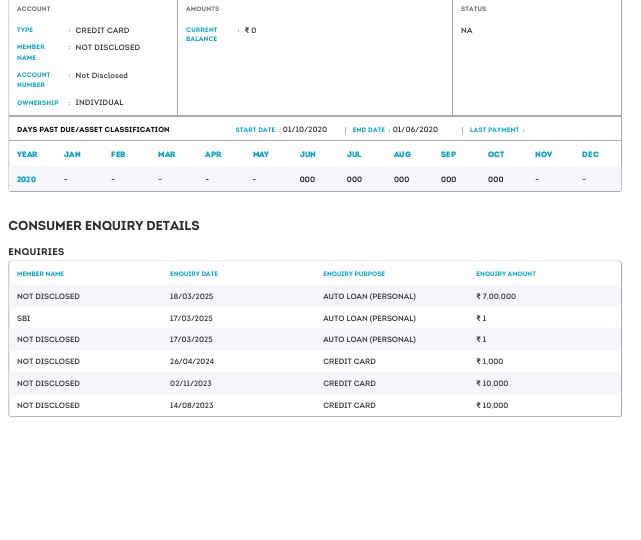Click the Member Name column header in Enquiries
This screenshot has width=641, height=540.
pos(41,274)
